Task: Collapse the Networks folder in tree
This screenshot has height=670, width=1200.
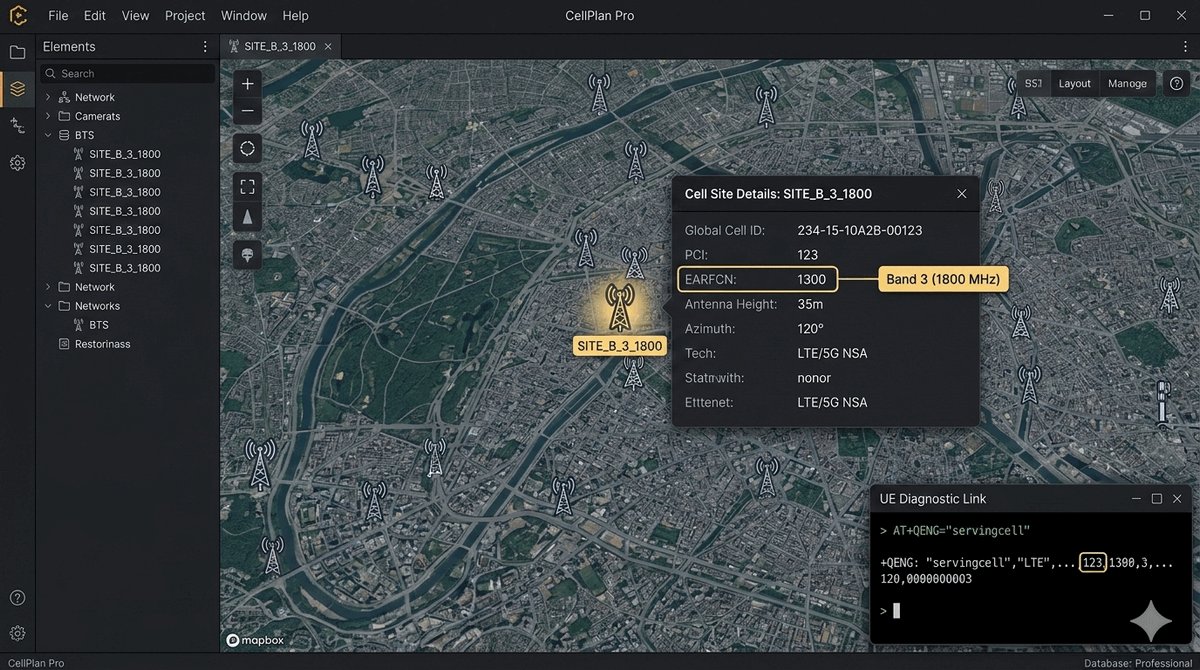Action: [48, 306]
